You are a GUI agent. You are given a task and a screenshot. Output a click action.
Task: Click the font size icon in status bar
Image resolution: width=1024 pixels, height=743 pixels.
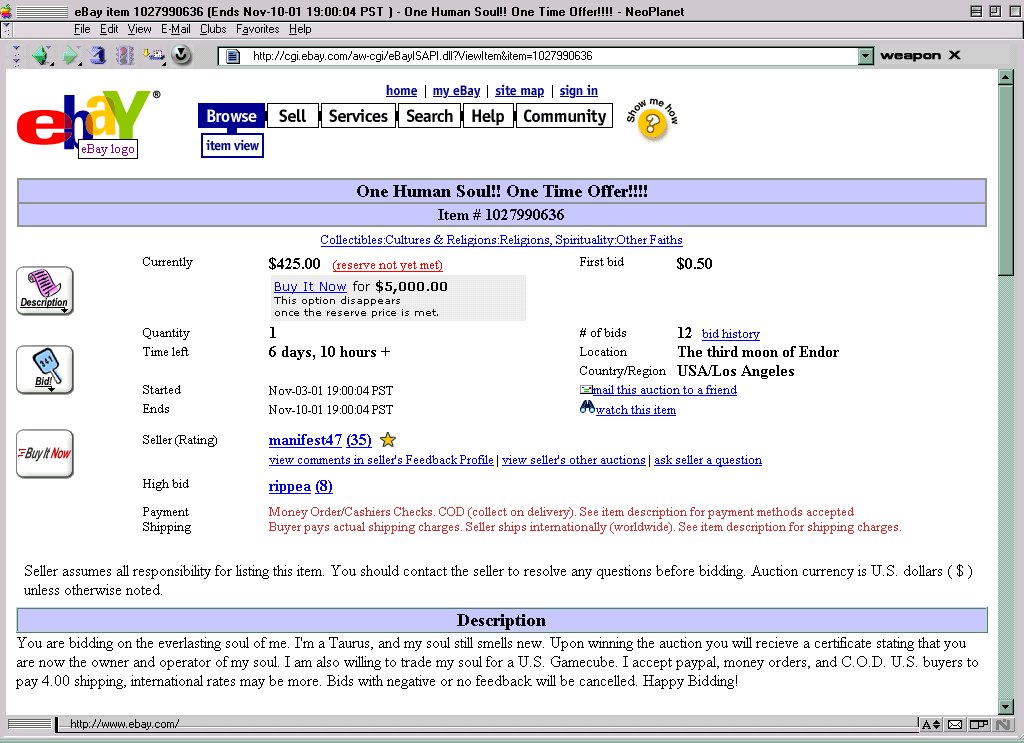pos(931,724)
